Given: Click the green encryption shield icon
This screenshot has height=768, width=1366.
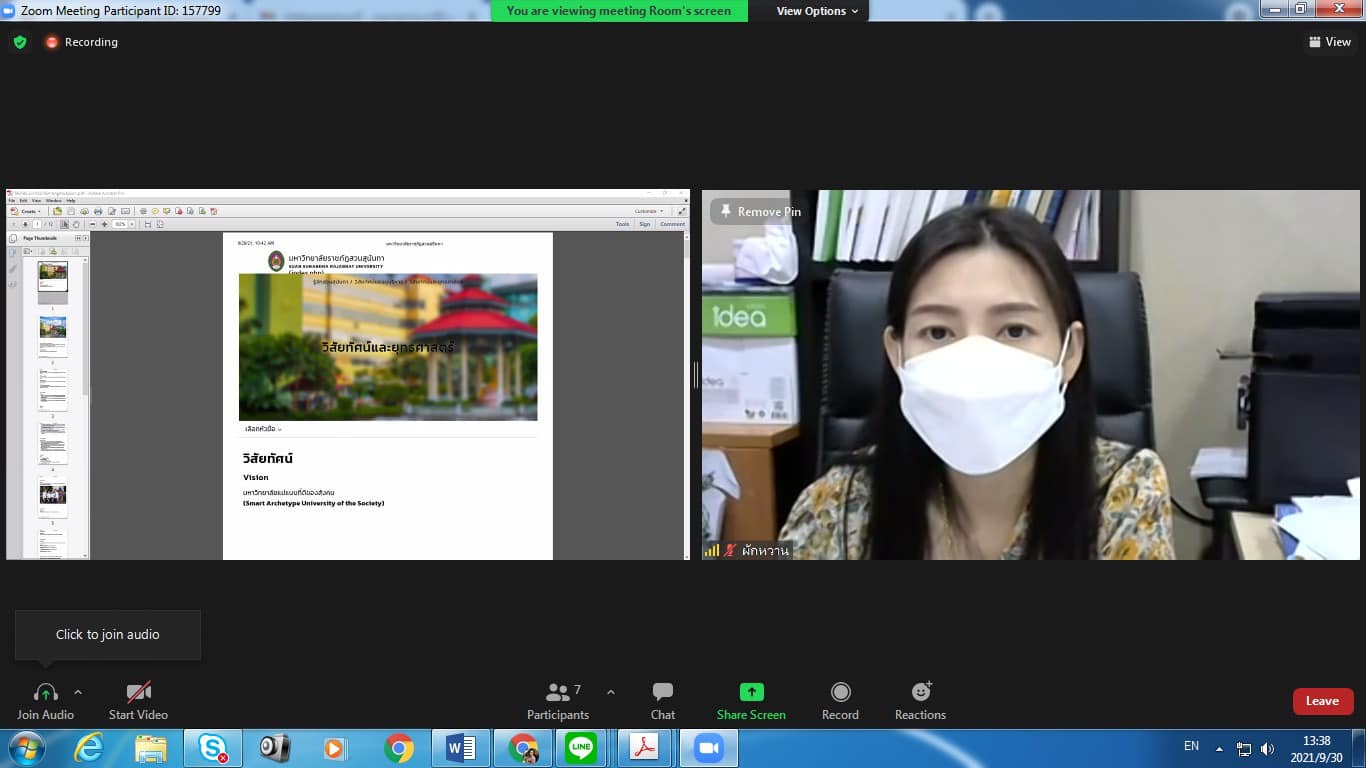Looking at the screenshot, I should click(x=20, y=42).
